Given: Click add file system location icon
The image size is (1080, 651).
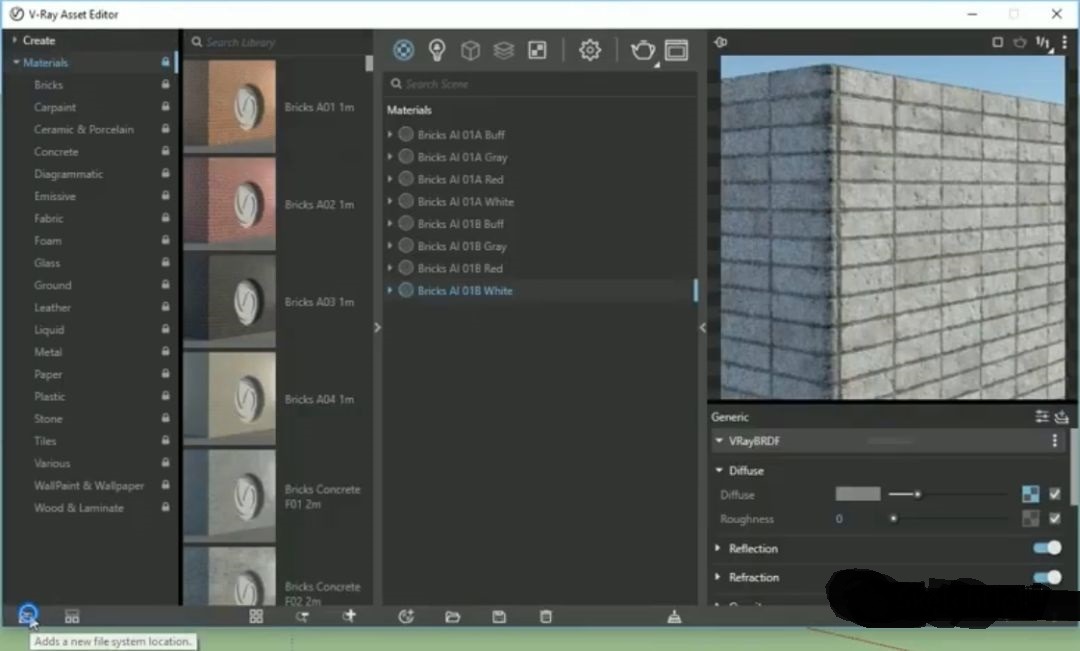Looking at the screenshot, I should point(28,614).
